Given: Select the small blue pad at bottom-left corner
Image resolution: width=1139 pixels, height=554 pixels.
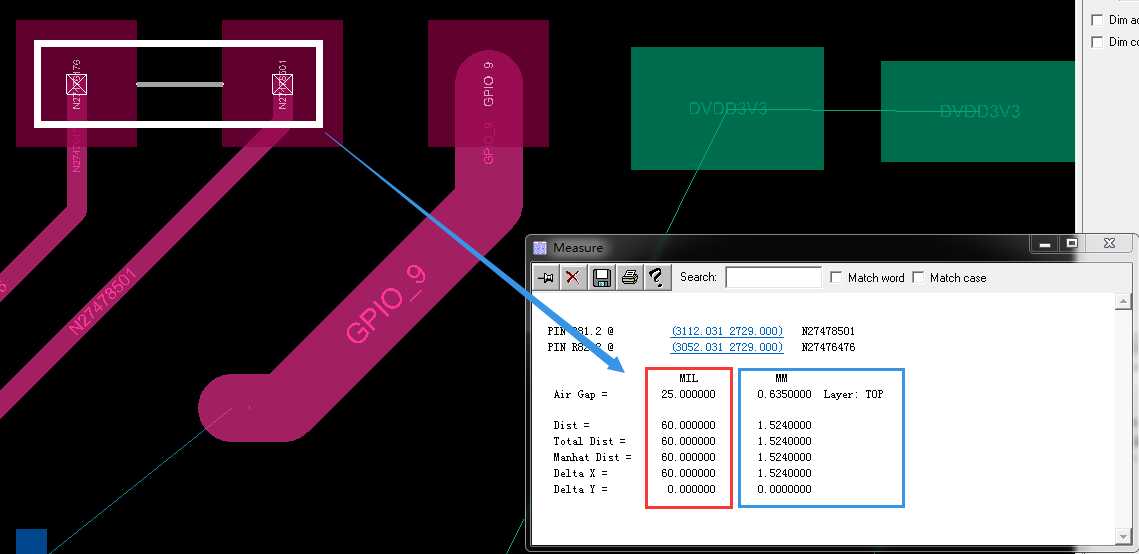Looking at the screenshot, I should click(x=31, y=542).
